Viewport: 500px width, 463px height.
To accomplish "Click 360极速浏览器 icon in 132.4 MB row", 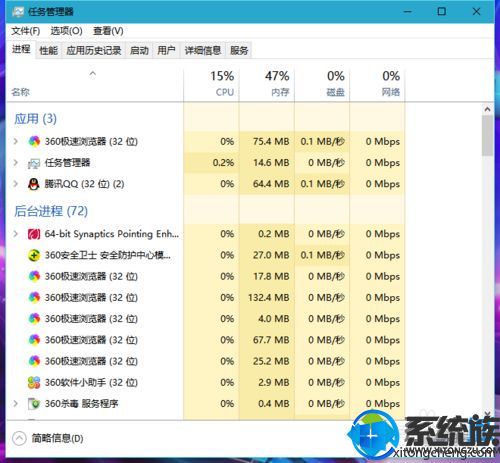I will tap(34, 298).
